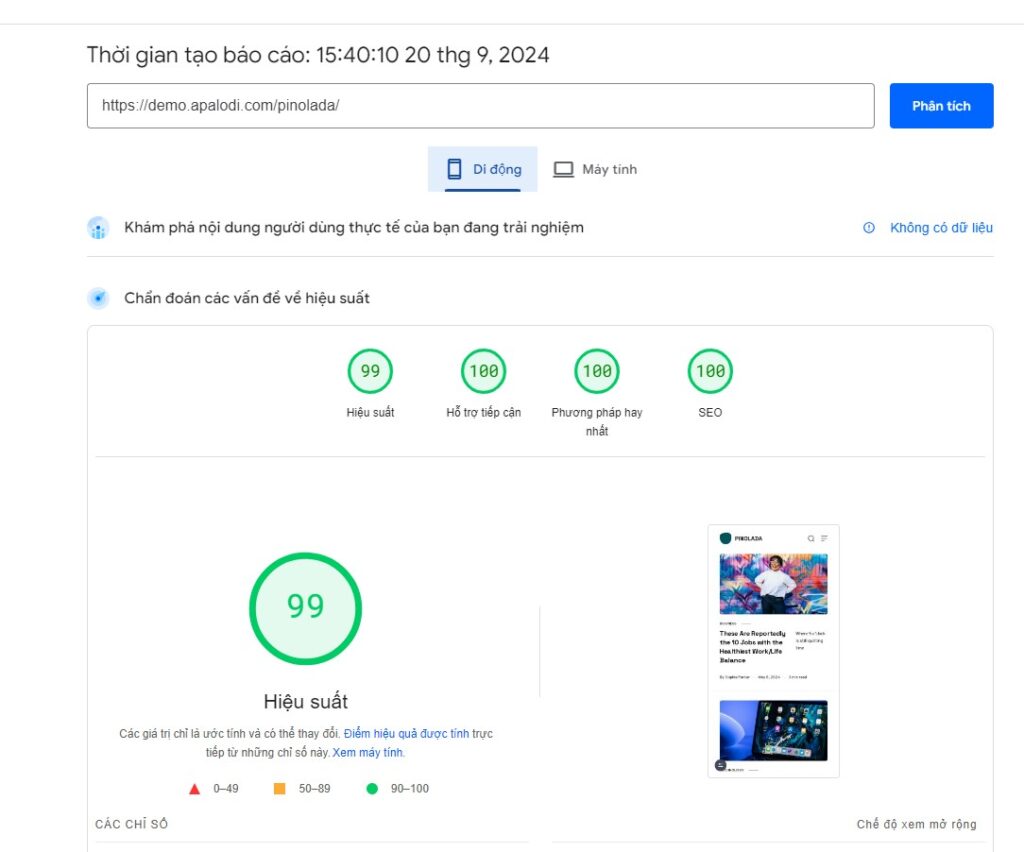
Task: Click the 100 Hỗ trợ tiếp cận gauge
Action: coord(483,370)
